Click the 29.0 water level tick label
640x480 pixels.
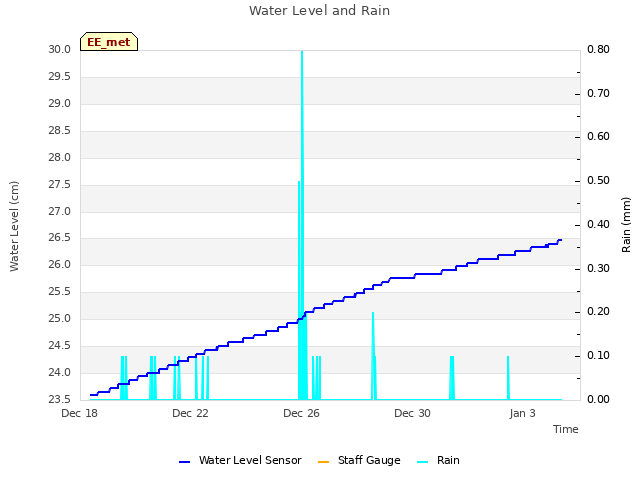[60, 103]
